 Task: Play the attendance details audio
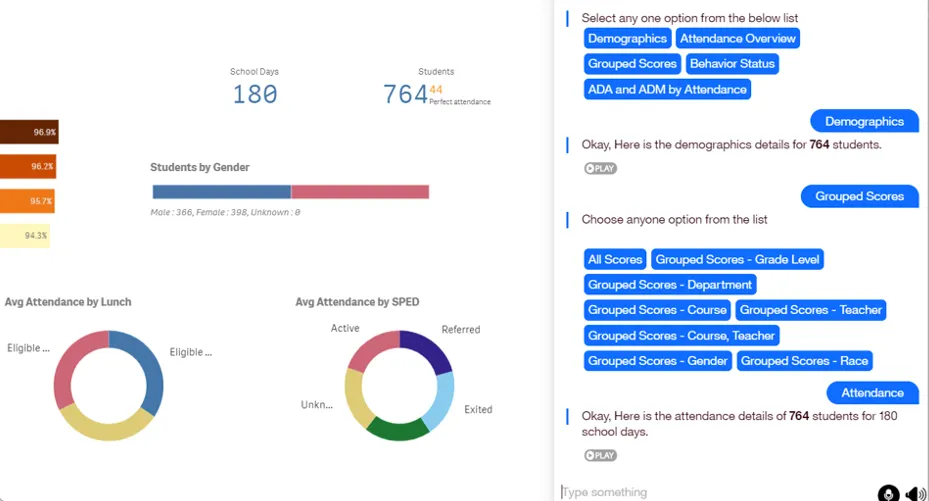[x=600, y=455]
